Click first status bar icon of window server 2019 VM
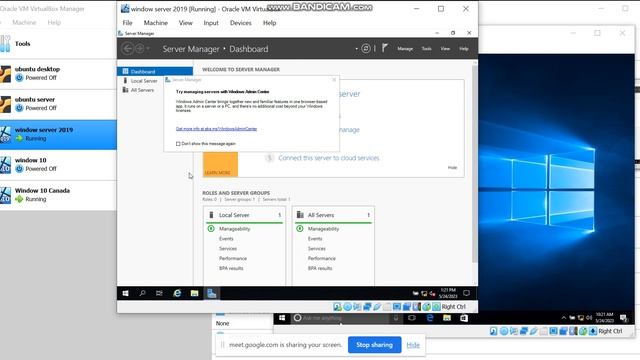Viewport: 640px width, 360px height. coord(337,307)
